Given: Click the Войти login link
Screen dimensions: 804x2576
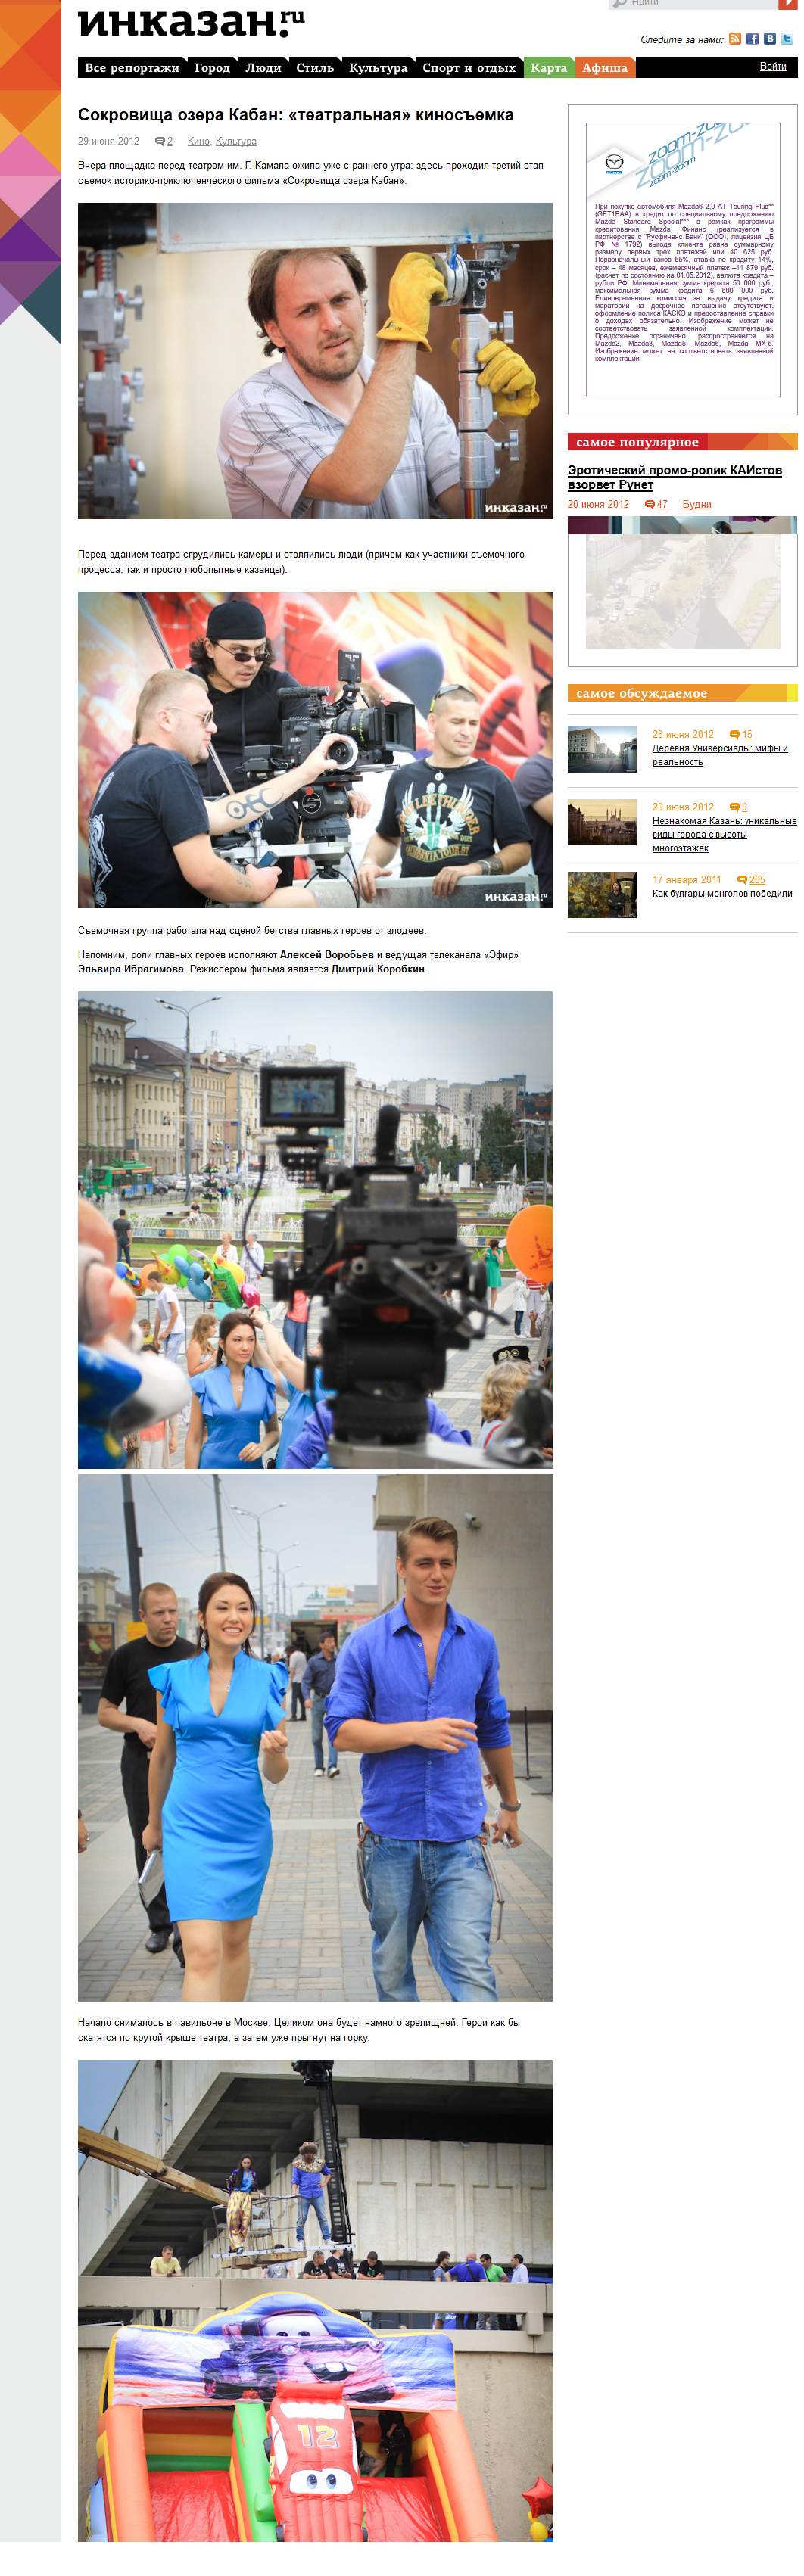Looking at the screenshot, I should (x=772, y=66).
